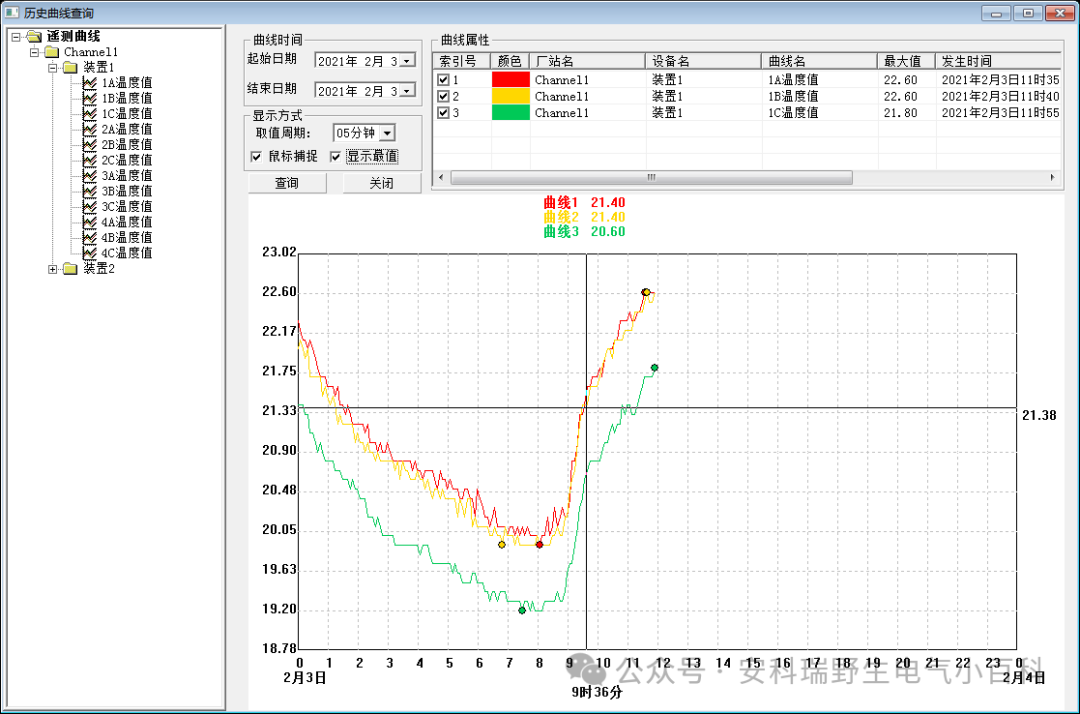
Task: Click the red color swatch for curve 1
Action: (x=510, y=79)
